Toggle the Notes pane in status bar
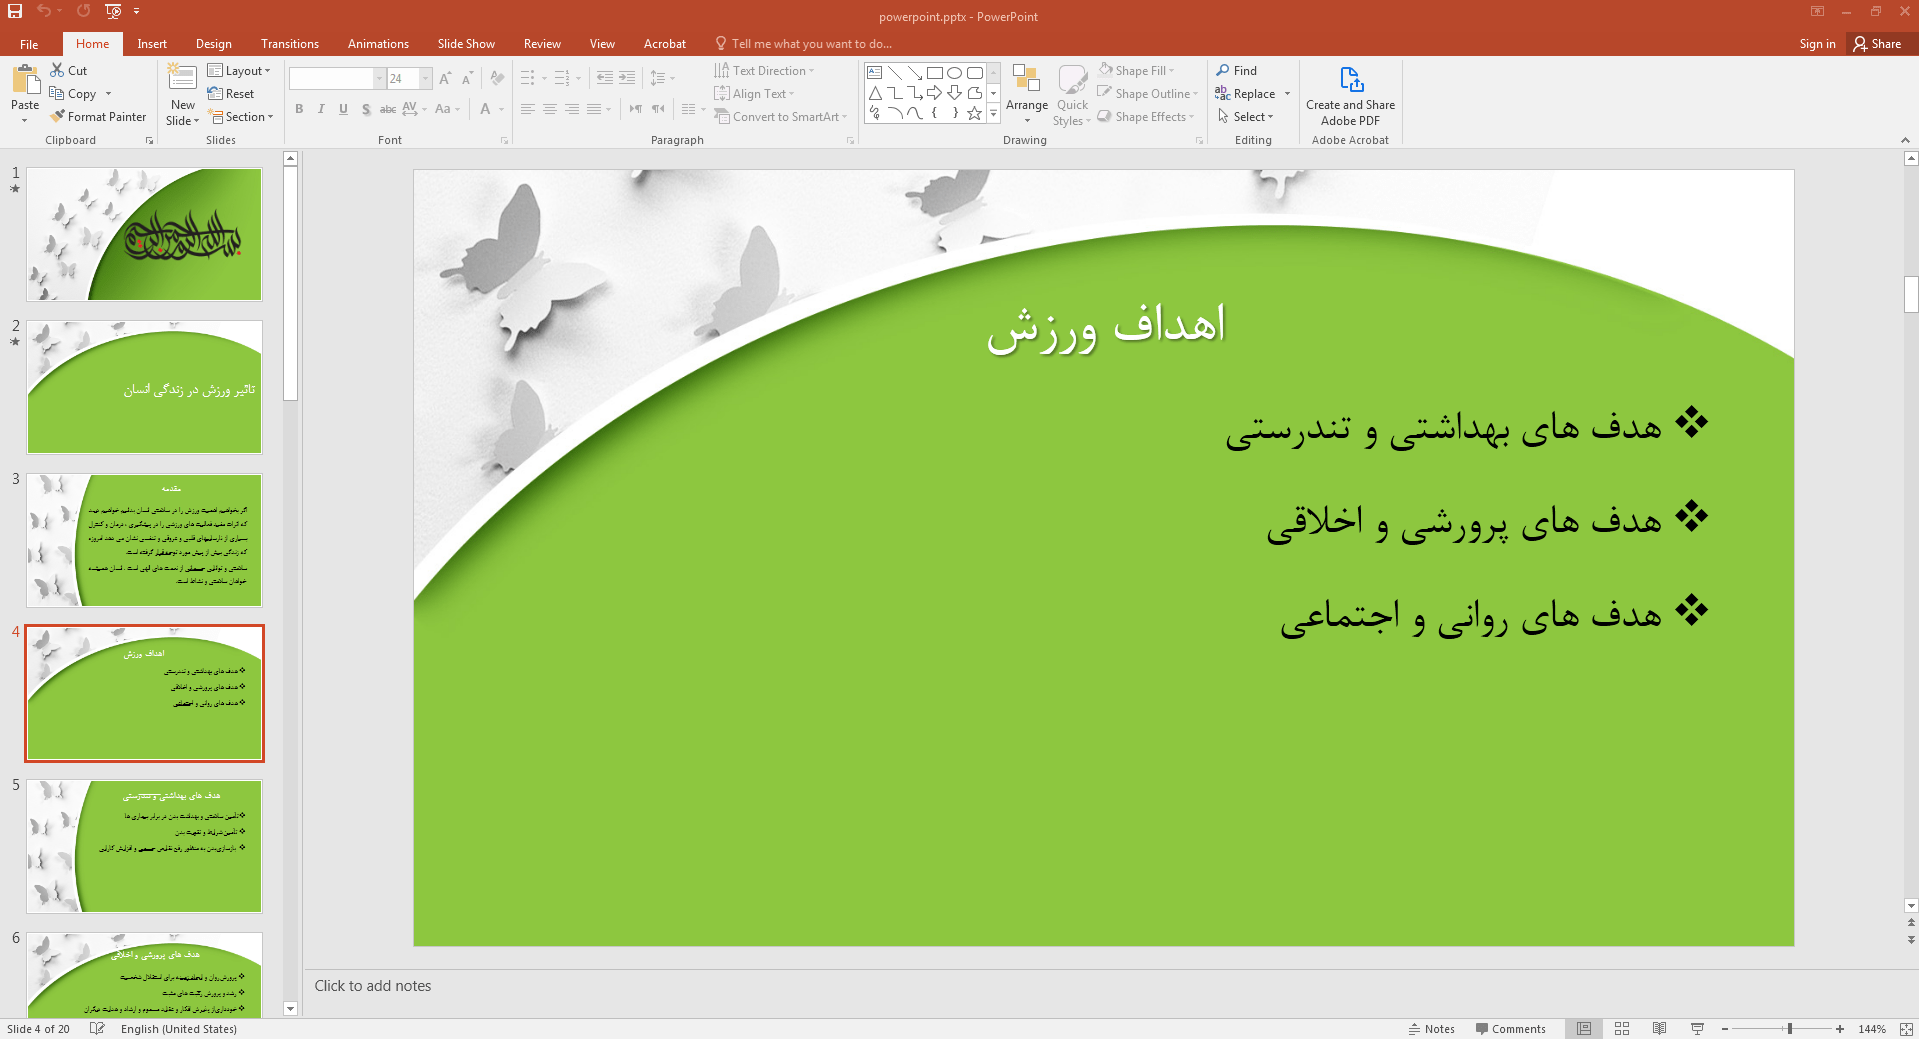 click(x=1431, y=1028)
